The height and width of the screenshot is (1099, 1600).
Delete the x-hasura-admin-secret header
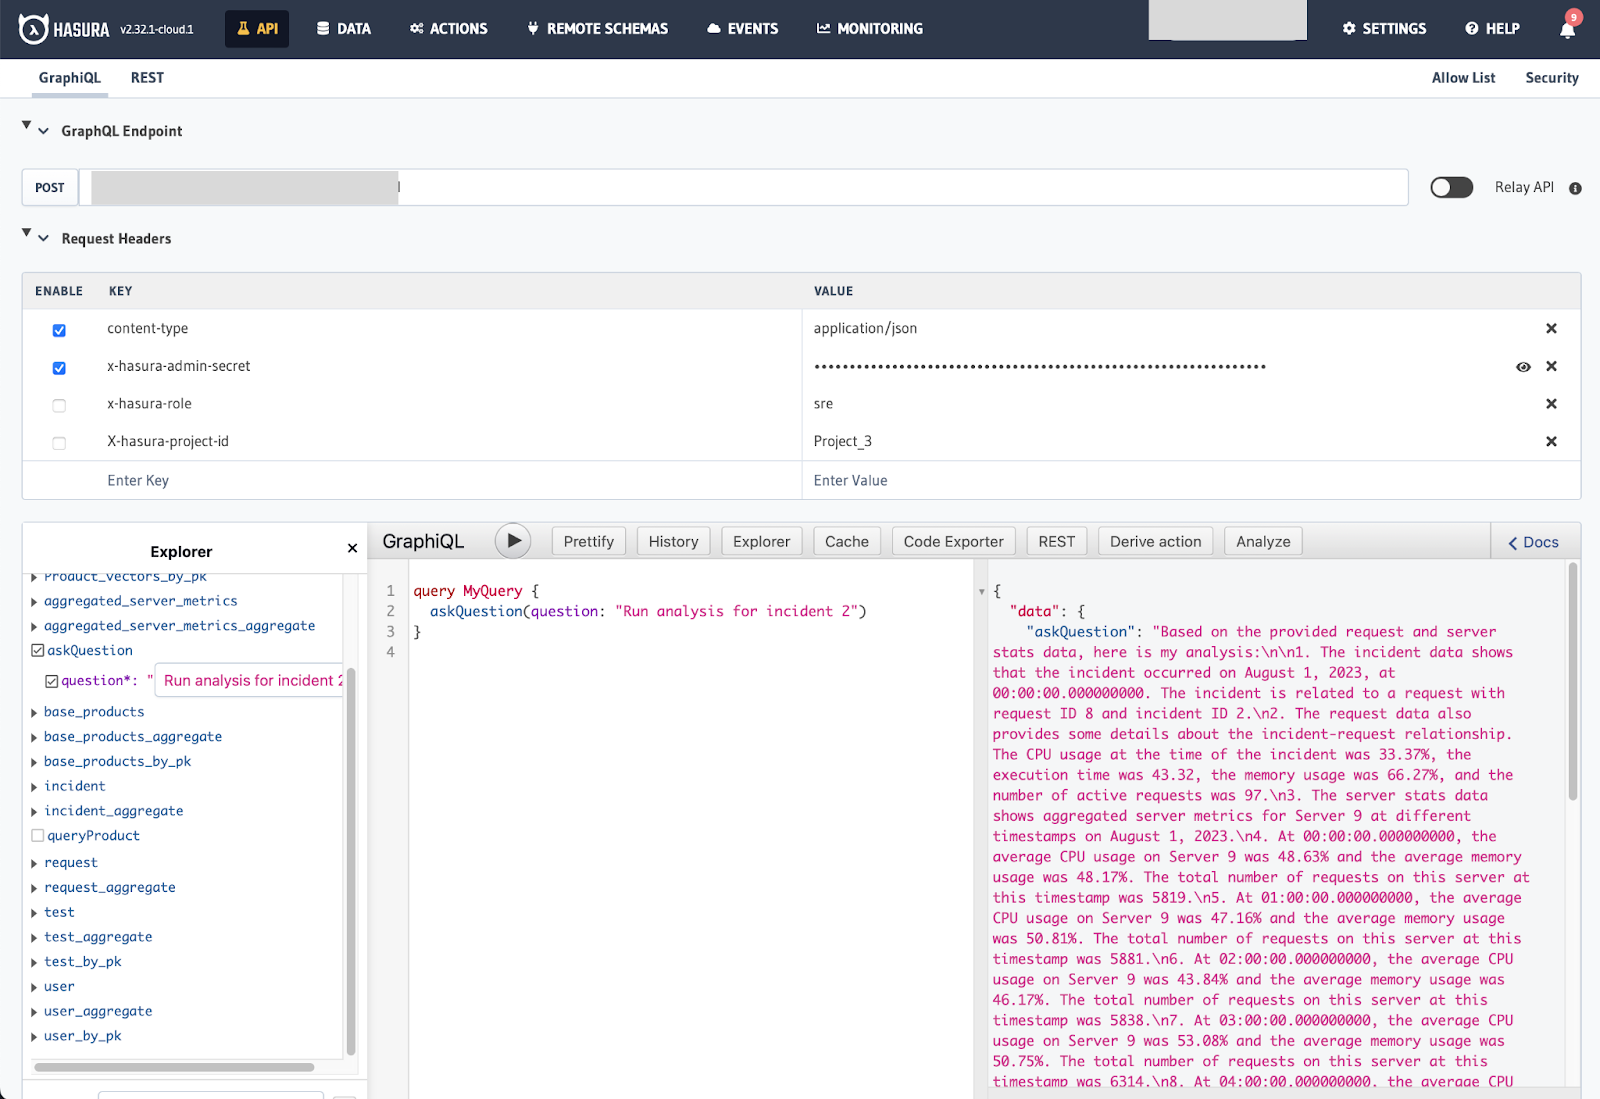pyautogui.click(x=1551, y=366)
